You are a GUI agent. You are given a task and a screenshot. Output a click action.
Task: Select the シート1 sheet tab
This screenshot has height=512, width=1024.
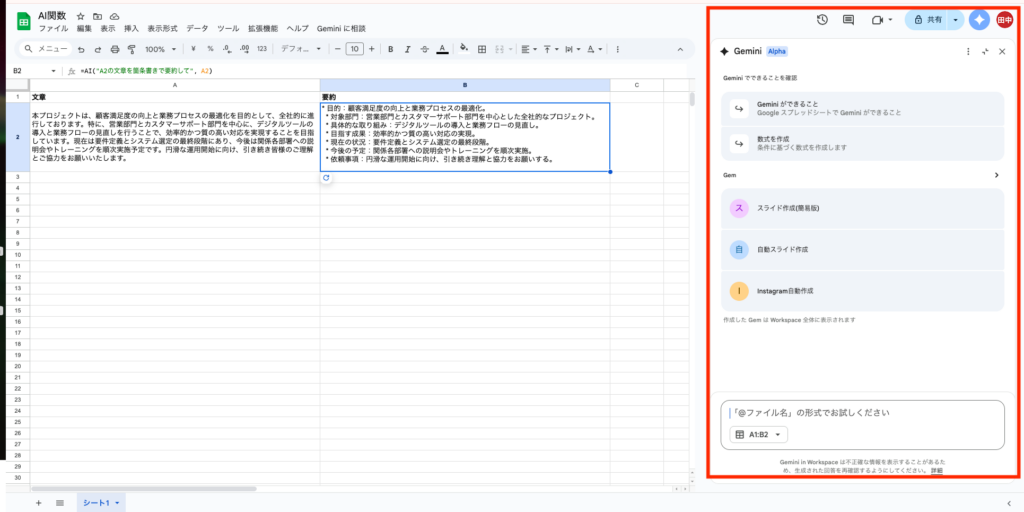(x=101, y=502)
